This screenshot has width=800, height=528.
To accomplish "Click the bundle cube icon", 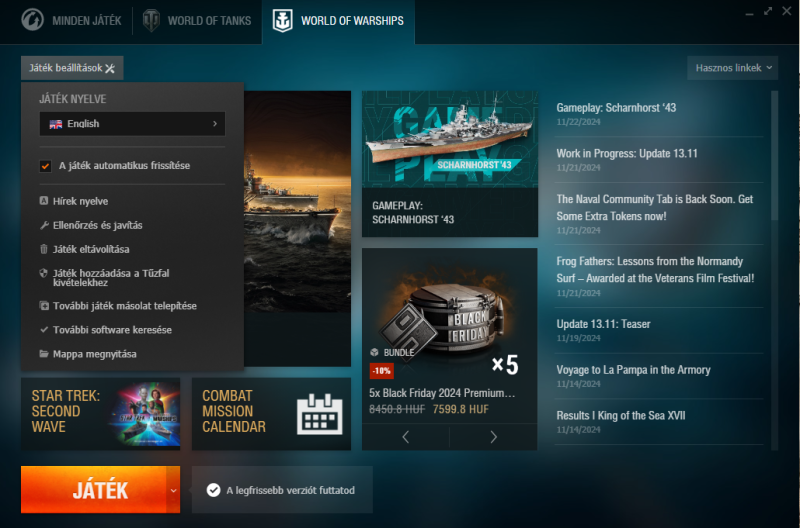I will tap(374, 352).
